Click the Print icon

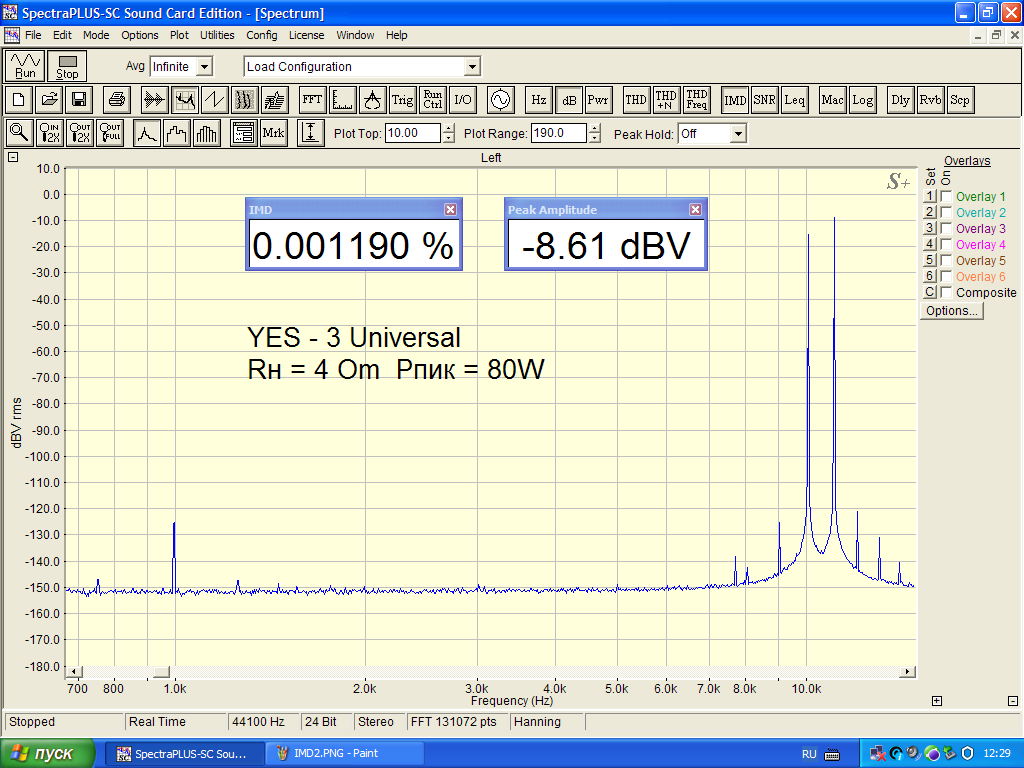click(117, 99)
